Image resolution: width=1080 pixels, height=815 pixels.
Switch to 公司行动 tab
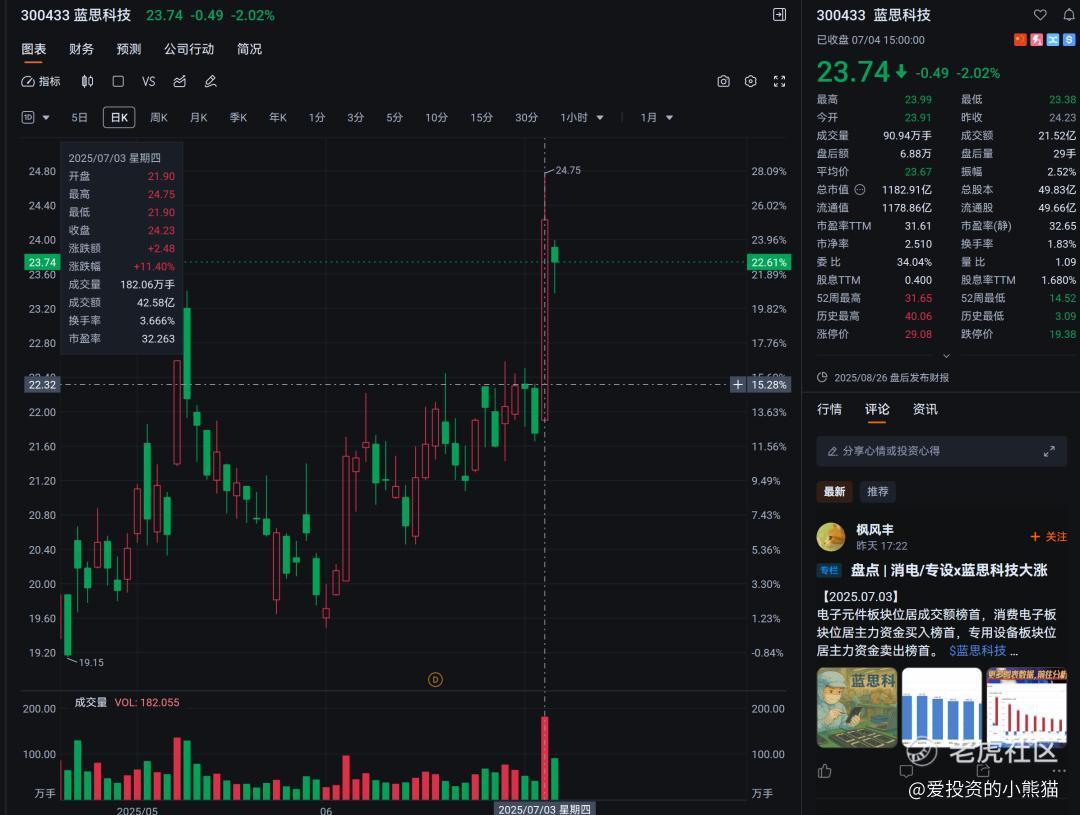point(189,49)
